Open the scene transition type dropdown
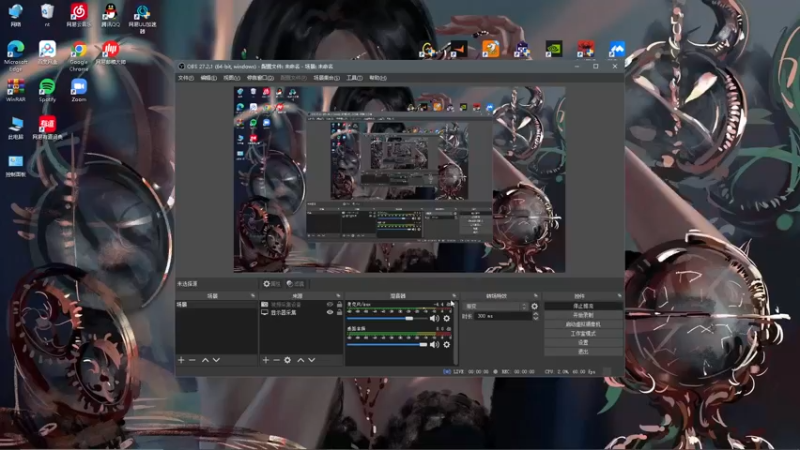The width and height of the screenshot is (800, 450). [495, 307]
